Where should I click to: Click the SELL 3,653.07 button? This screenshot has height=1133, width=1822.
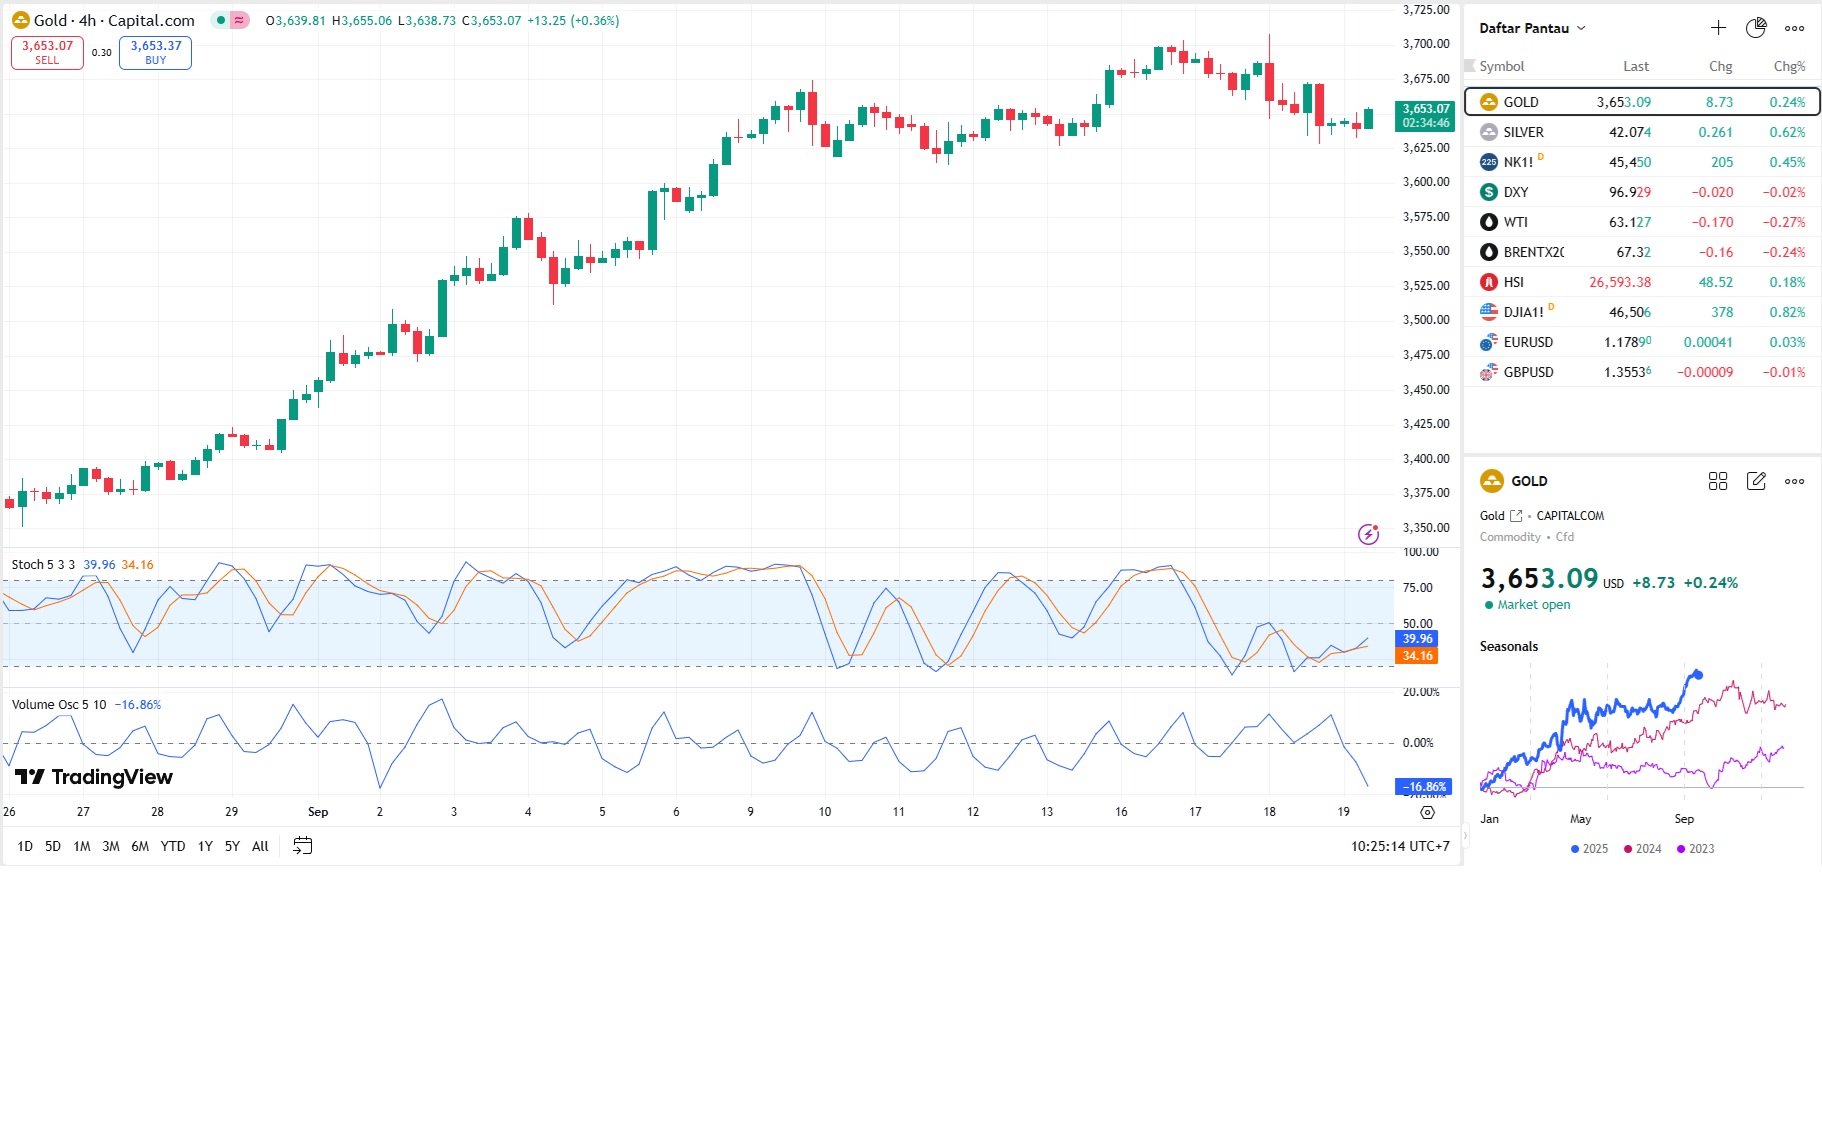(x=47, y=52)
